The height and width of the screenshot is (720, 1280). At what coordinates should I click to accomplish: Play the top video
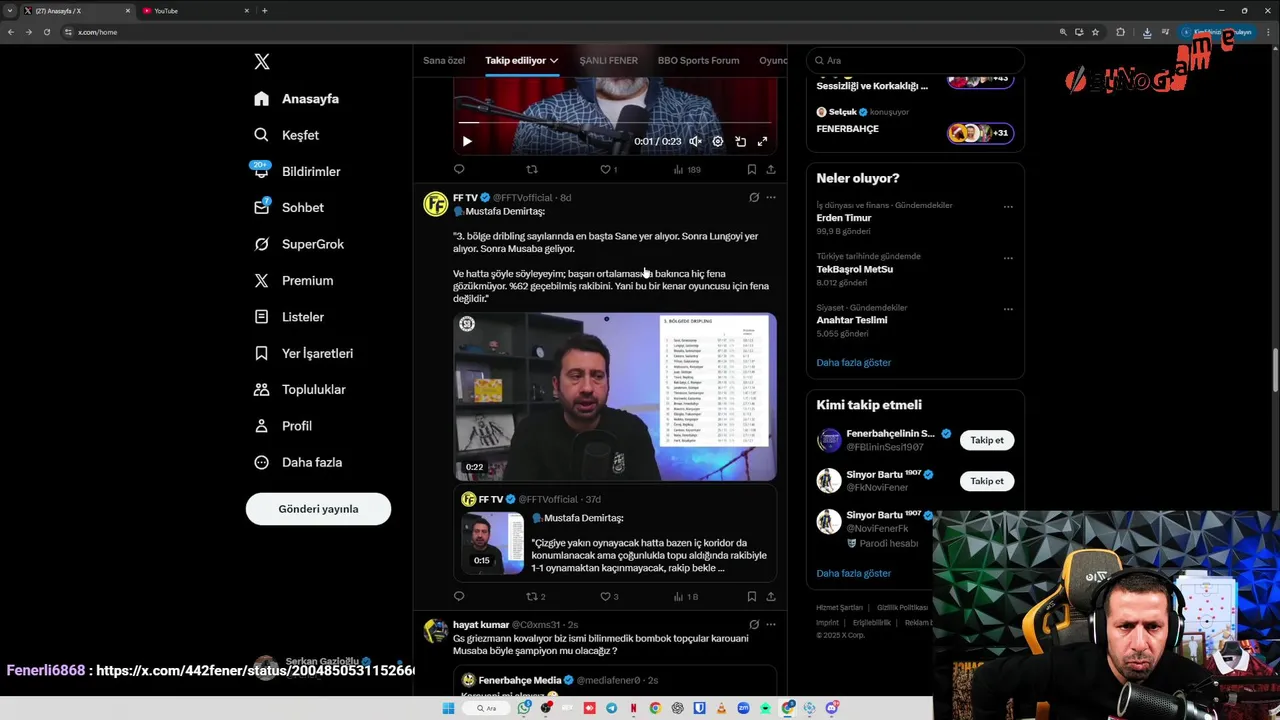pyautogui.click(x=467, y=142)
